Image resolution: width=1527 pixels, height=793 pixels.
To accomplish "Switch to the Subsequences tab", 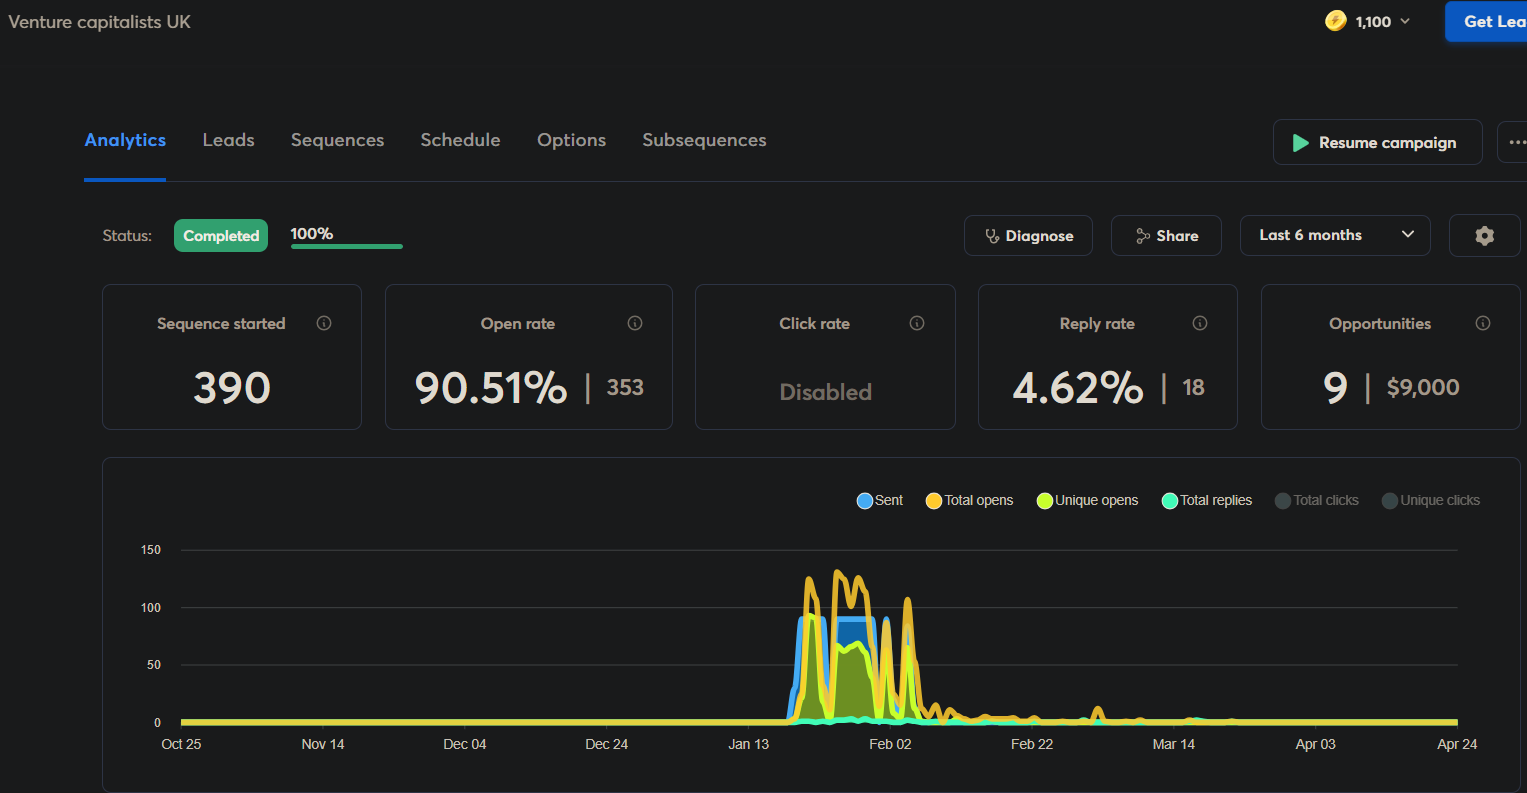I will click(x=704, y=140).
